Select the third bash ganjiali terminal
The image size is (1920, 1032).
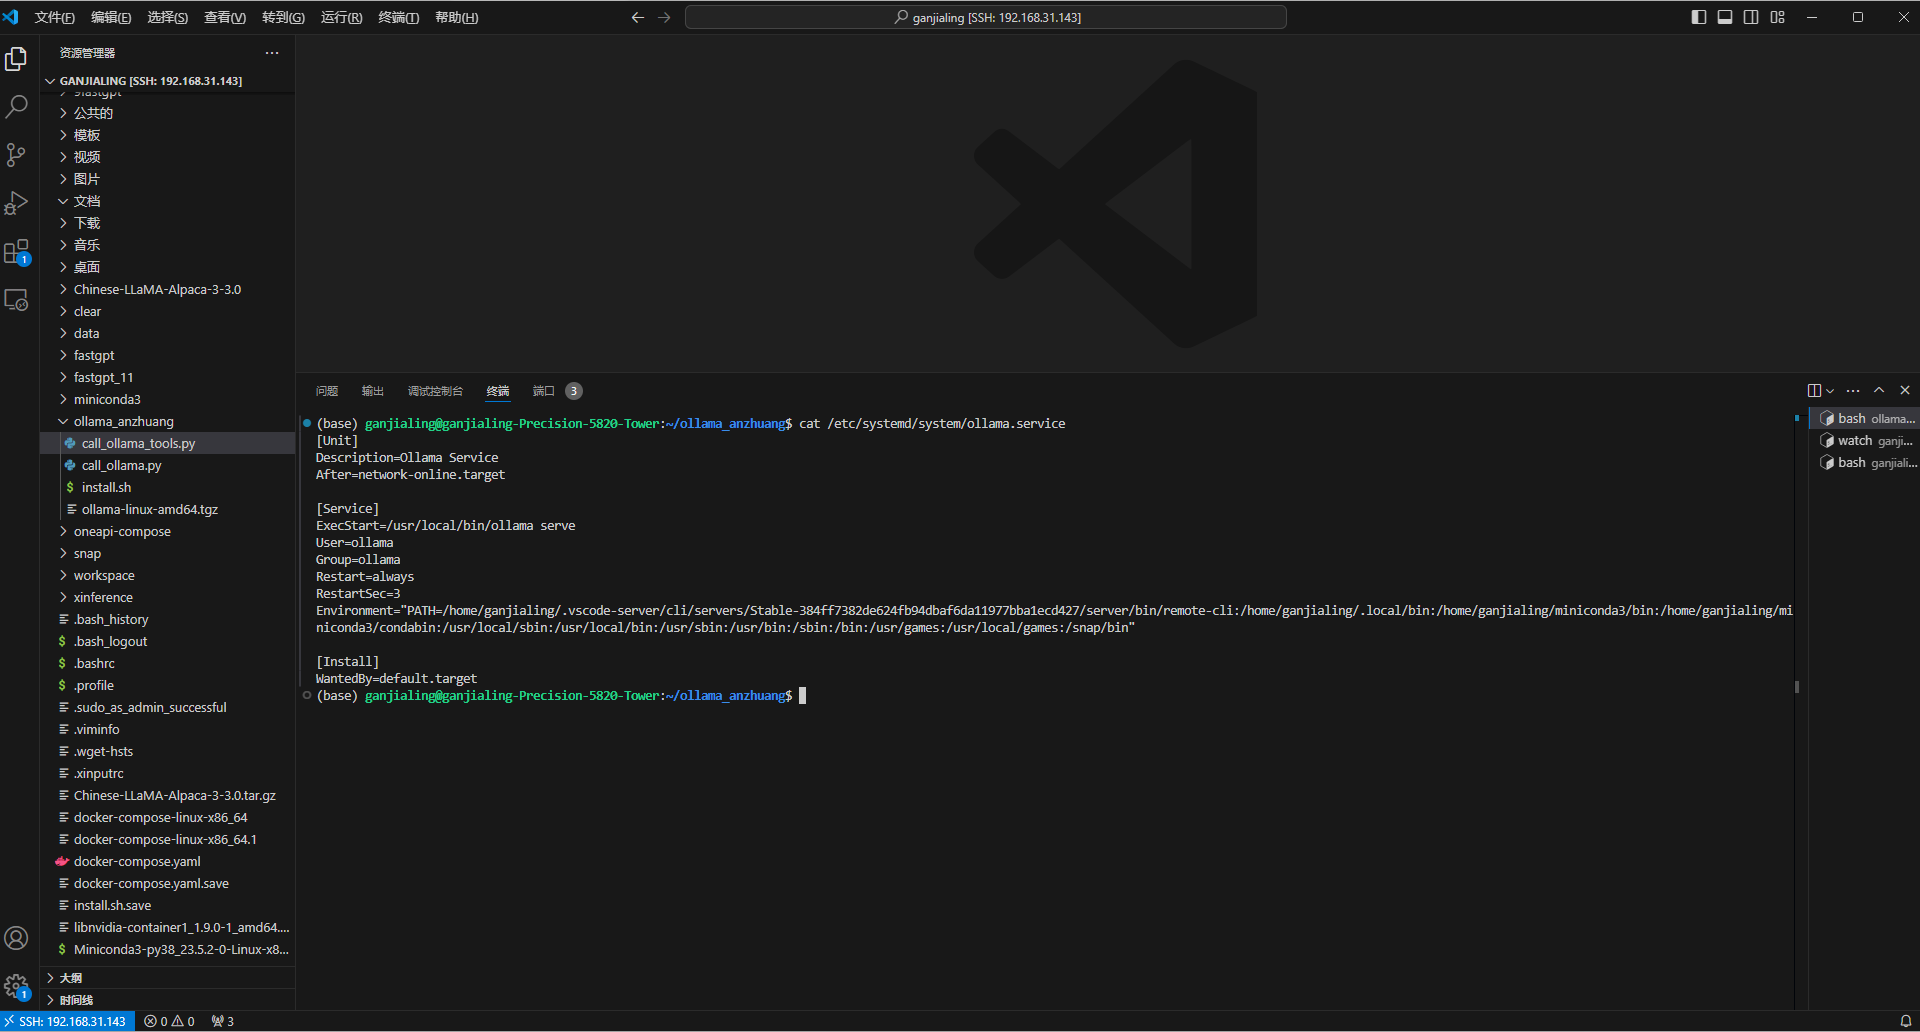(1865, 463)
